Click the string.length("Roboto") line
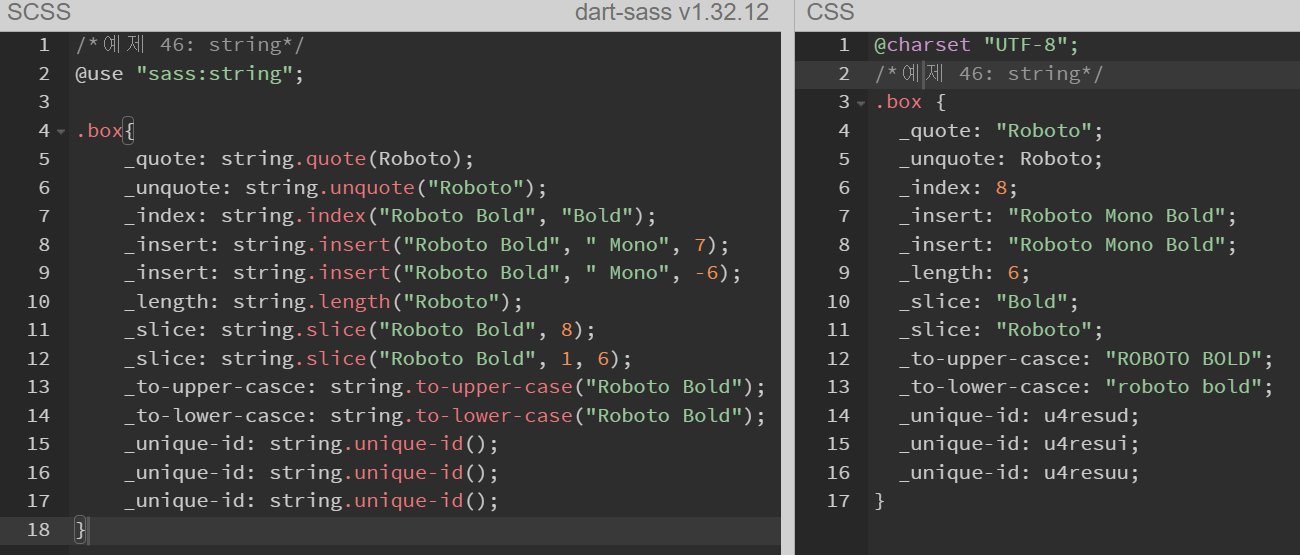Image resolution: width=1300 pixels, height=555 pixels. coord(323,302)
